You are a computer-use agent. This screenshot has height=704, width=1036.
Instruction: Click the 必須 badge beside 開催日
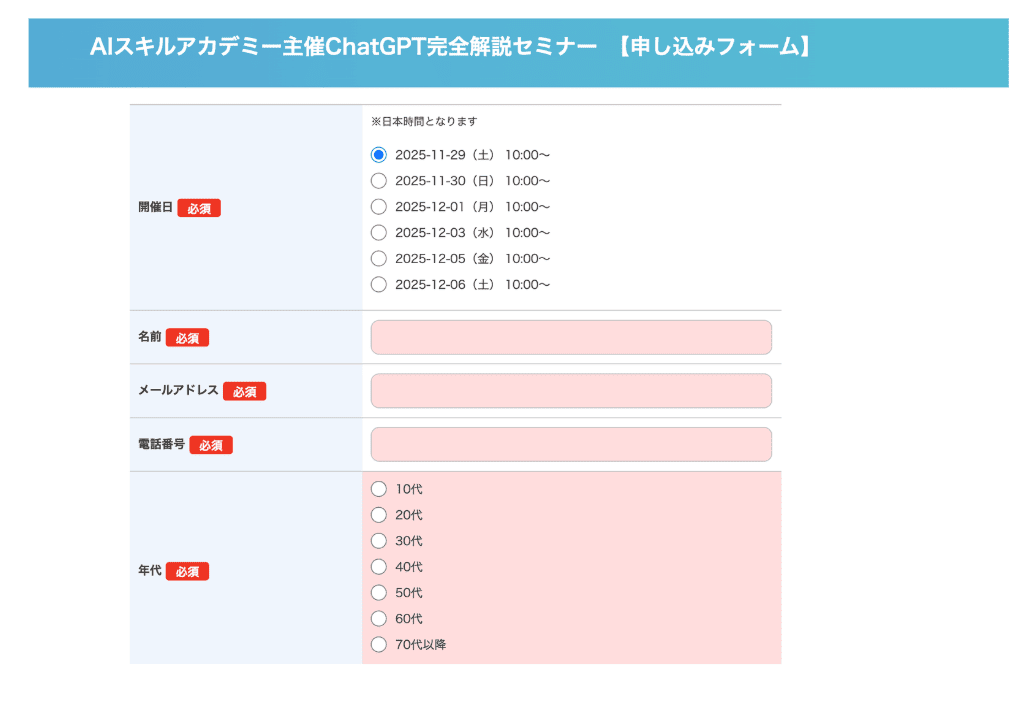pyautogui.click(x=199, y=208)
